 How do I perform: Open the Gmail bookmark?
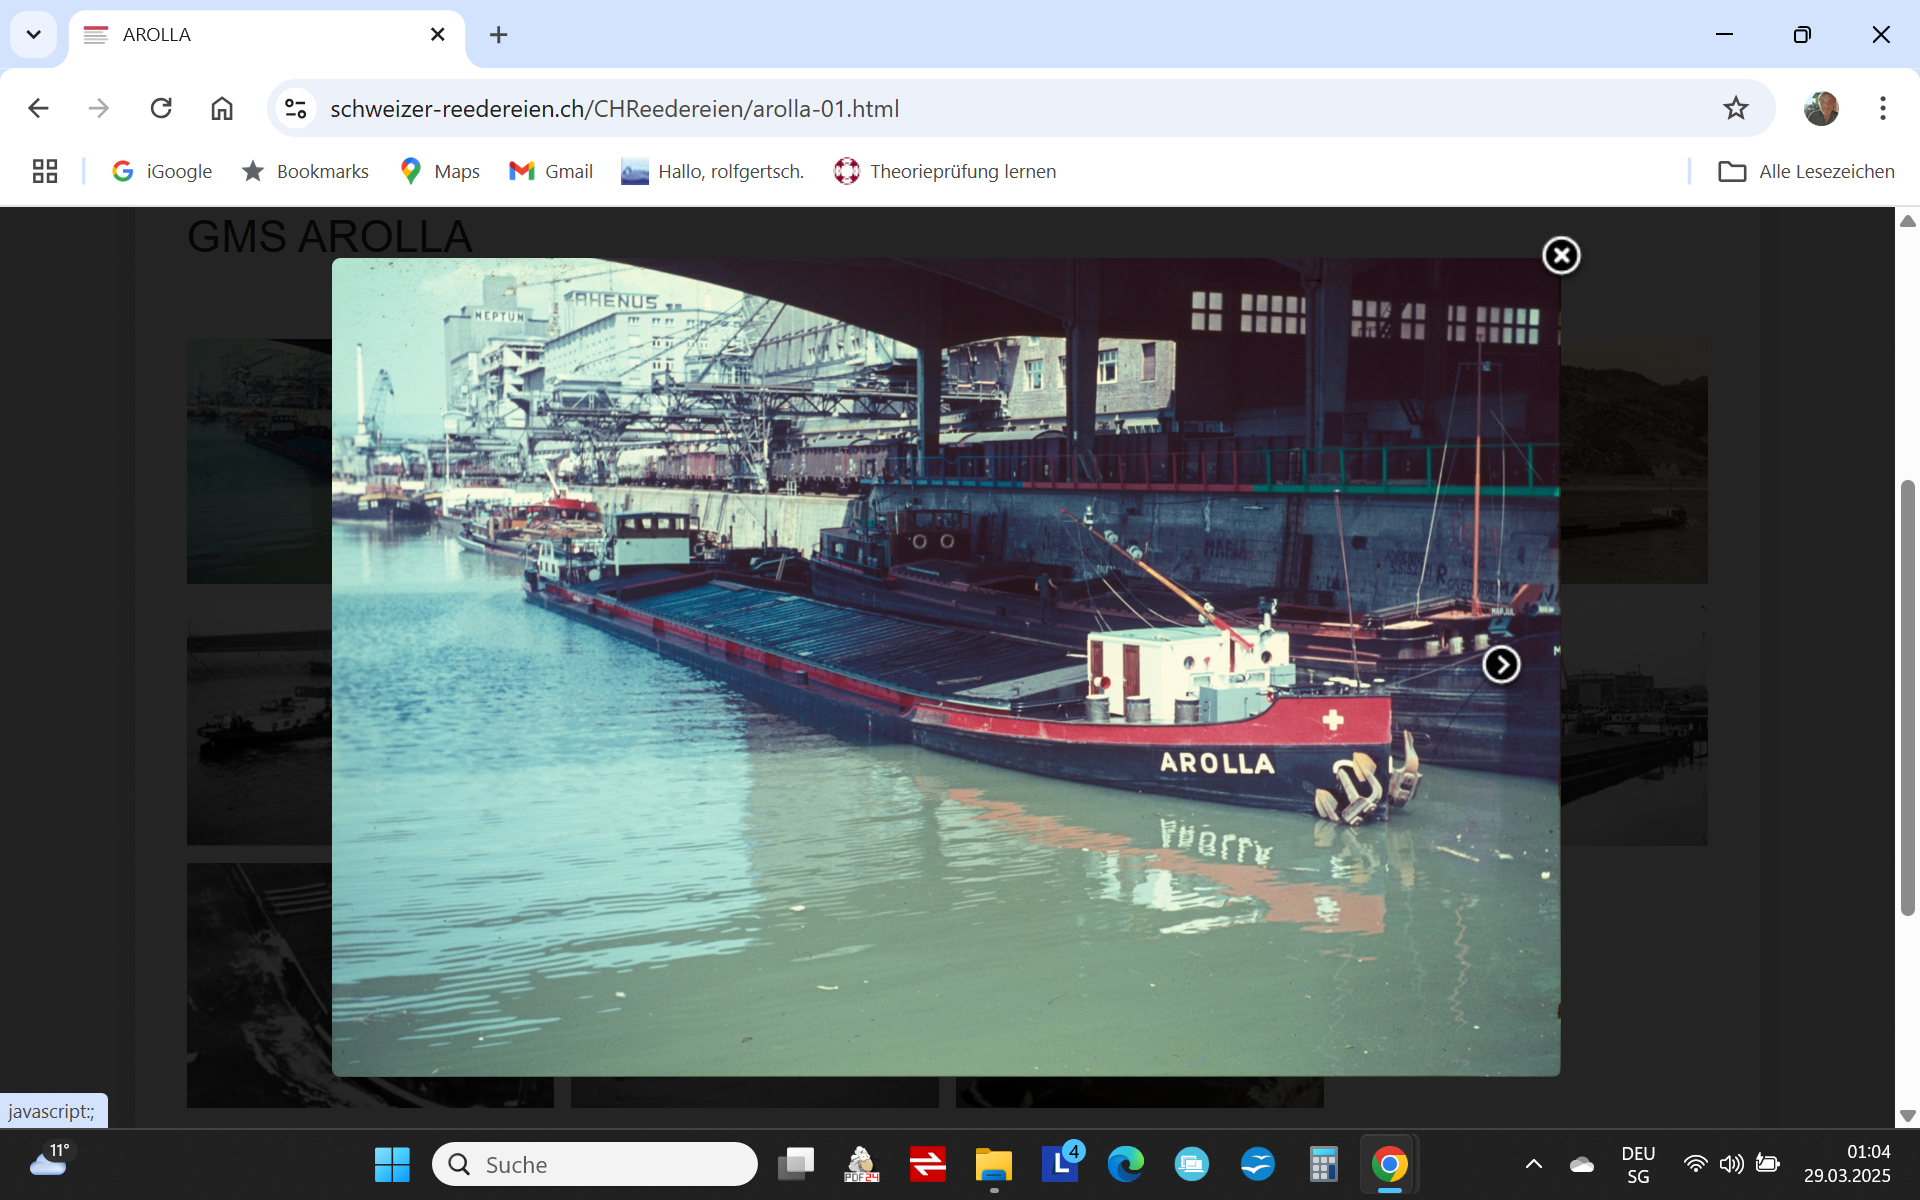pos(551,171)
